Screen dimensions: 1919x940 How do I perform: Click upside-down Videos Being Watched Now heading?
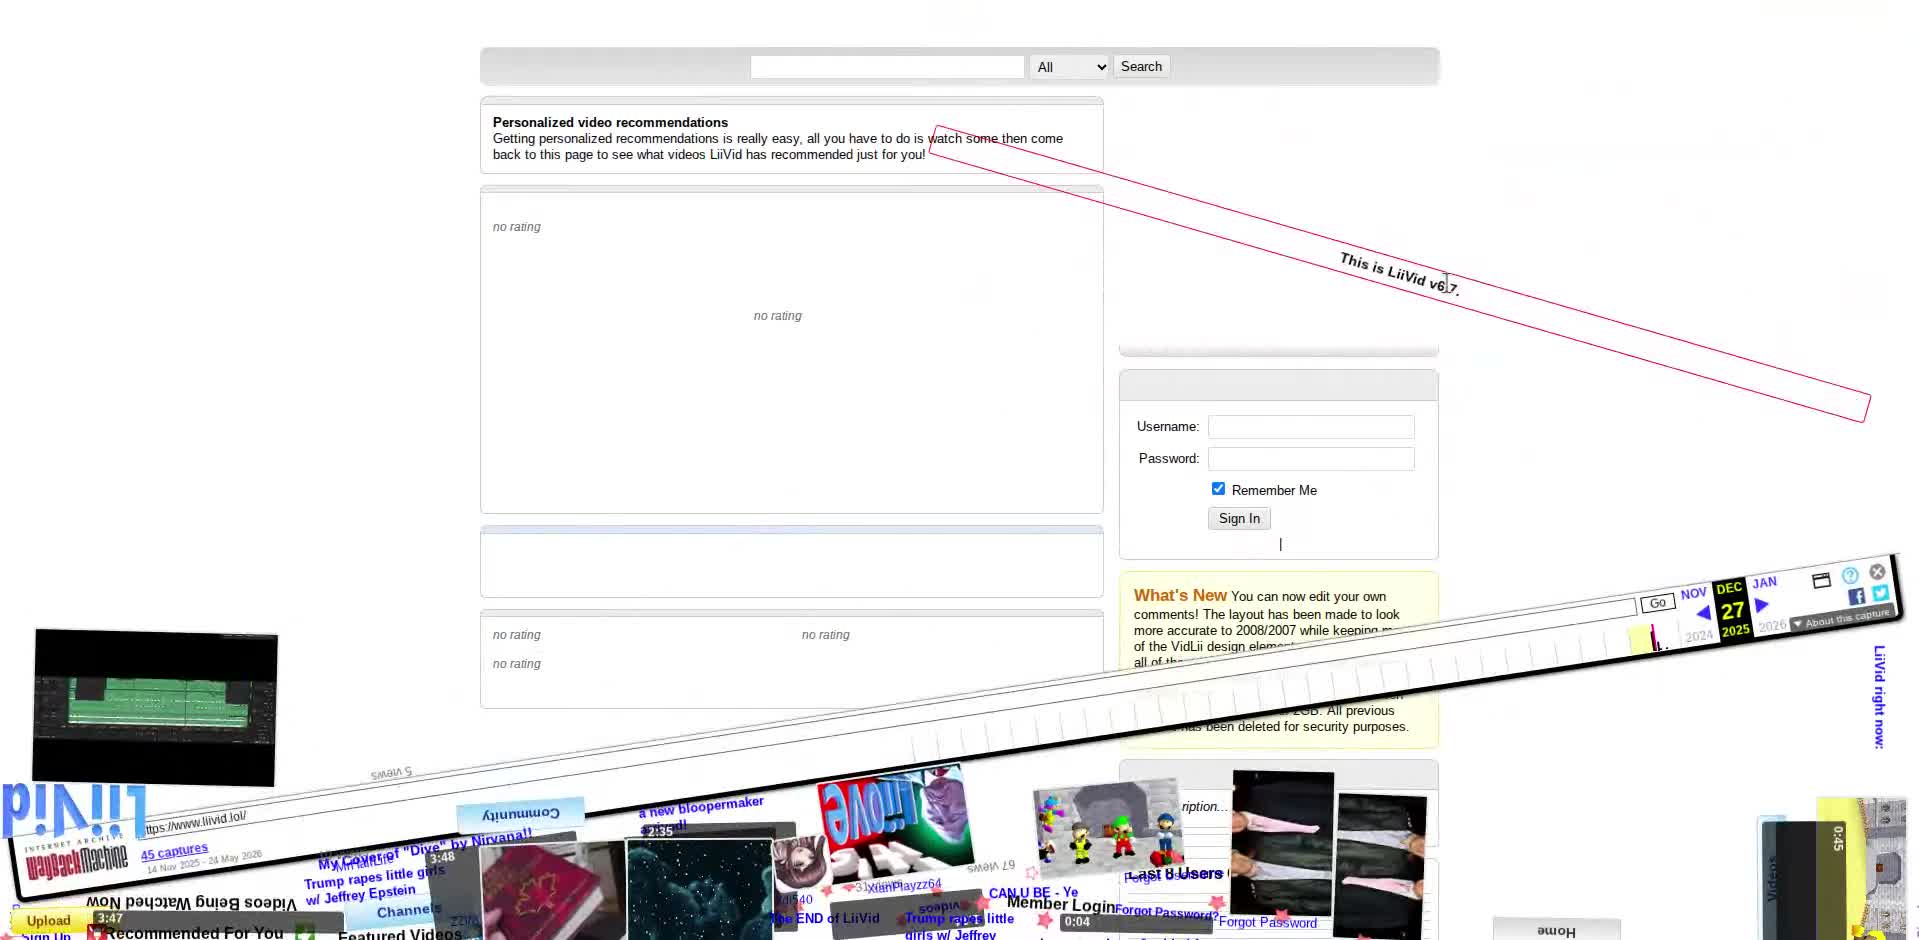tap(191, 902)
